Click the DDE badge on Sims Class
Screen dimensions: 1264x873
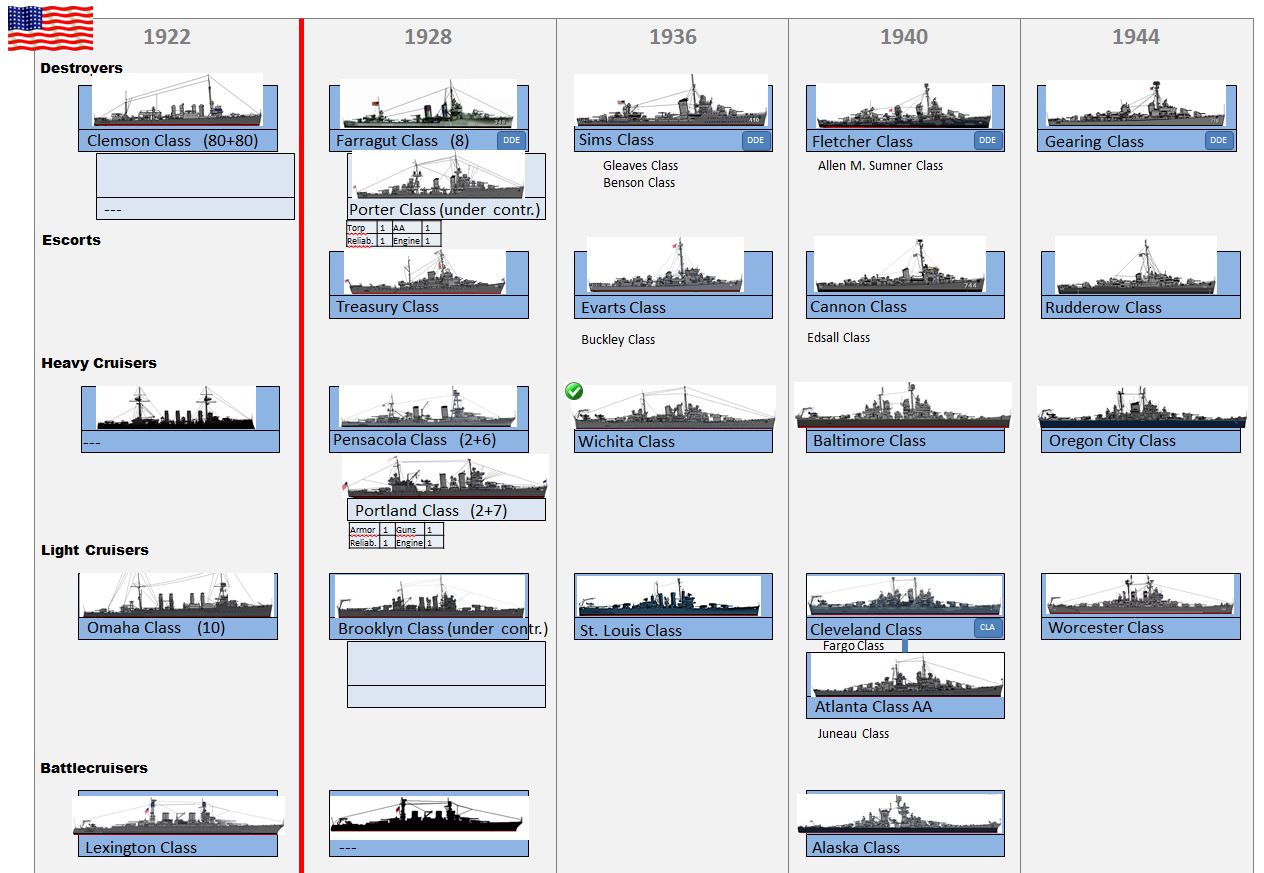point(756,140)
